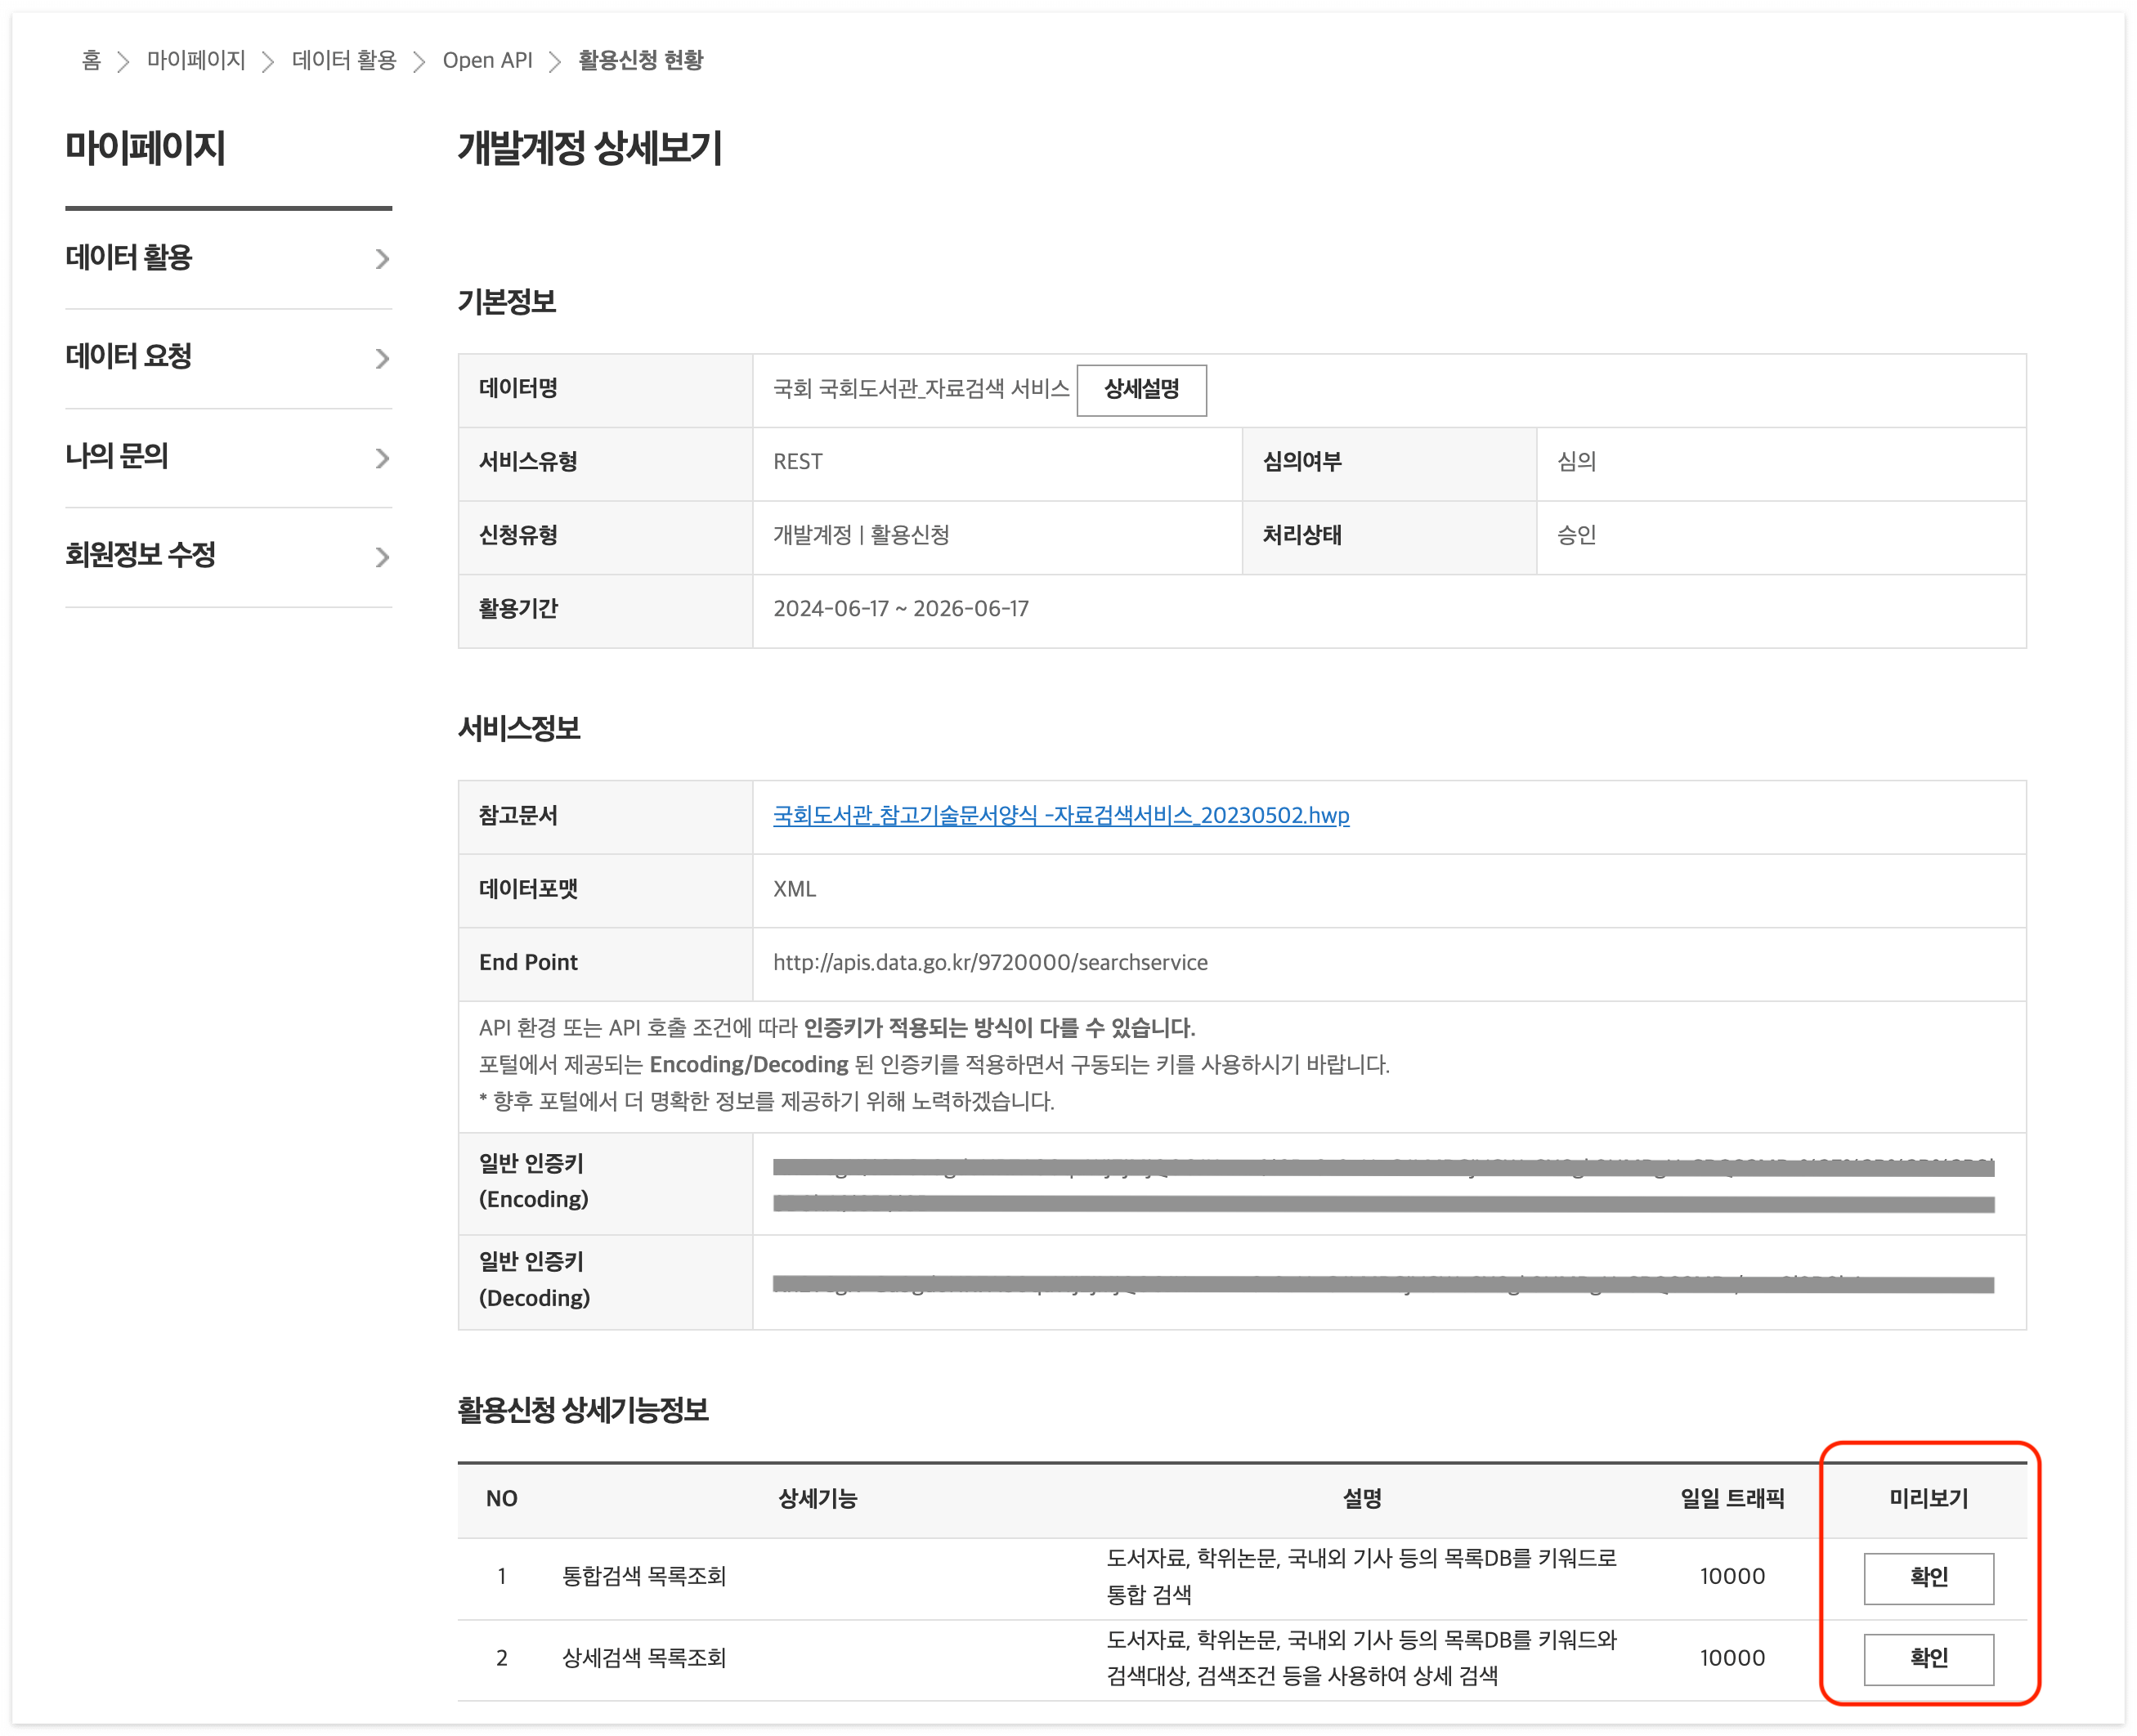
Task: Expand the 데이터 요청 sidebar chevron
Action: coord(382,358)
